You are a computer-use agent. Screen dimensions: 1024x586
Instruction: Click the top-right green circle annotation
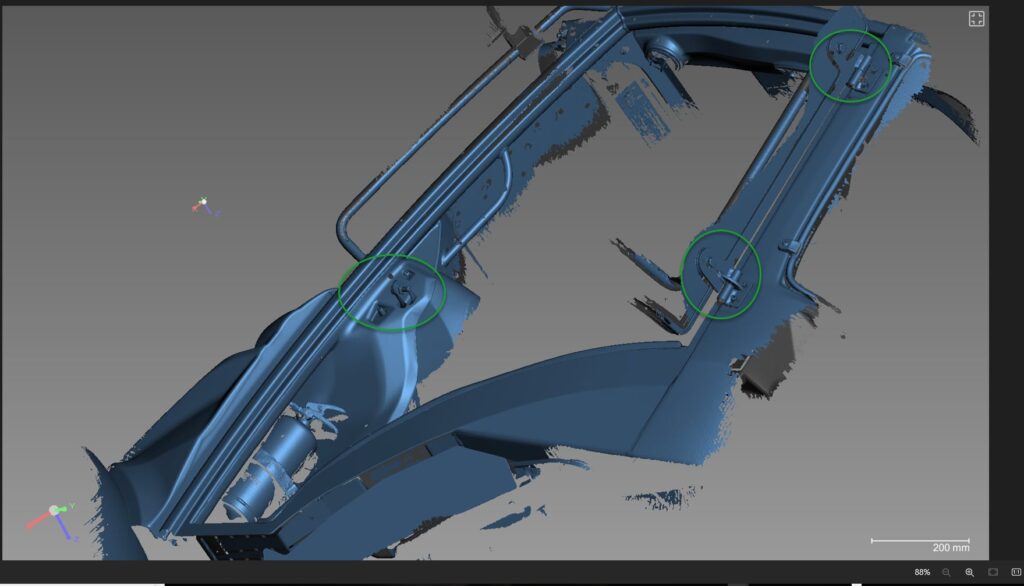coord(850,66)
